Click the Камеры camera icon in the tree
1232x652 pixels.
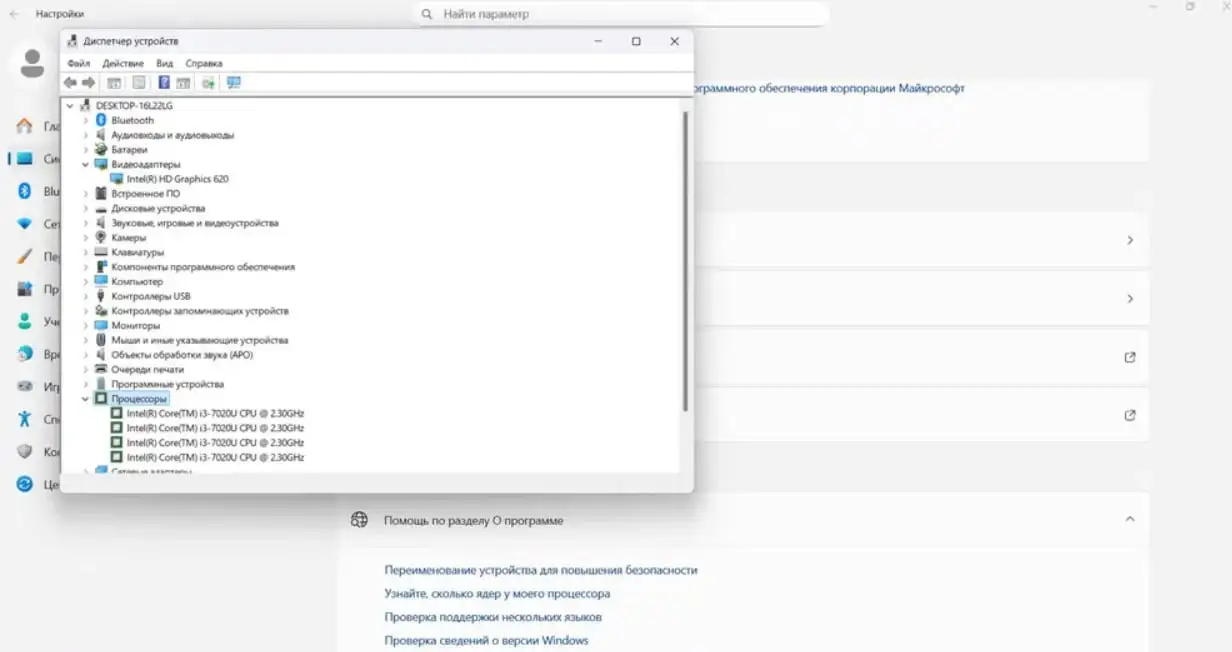[100, 237]
